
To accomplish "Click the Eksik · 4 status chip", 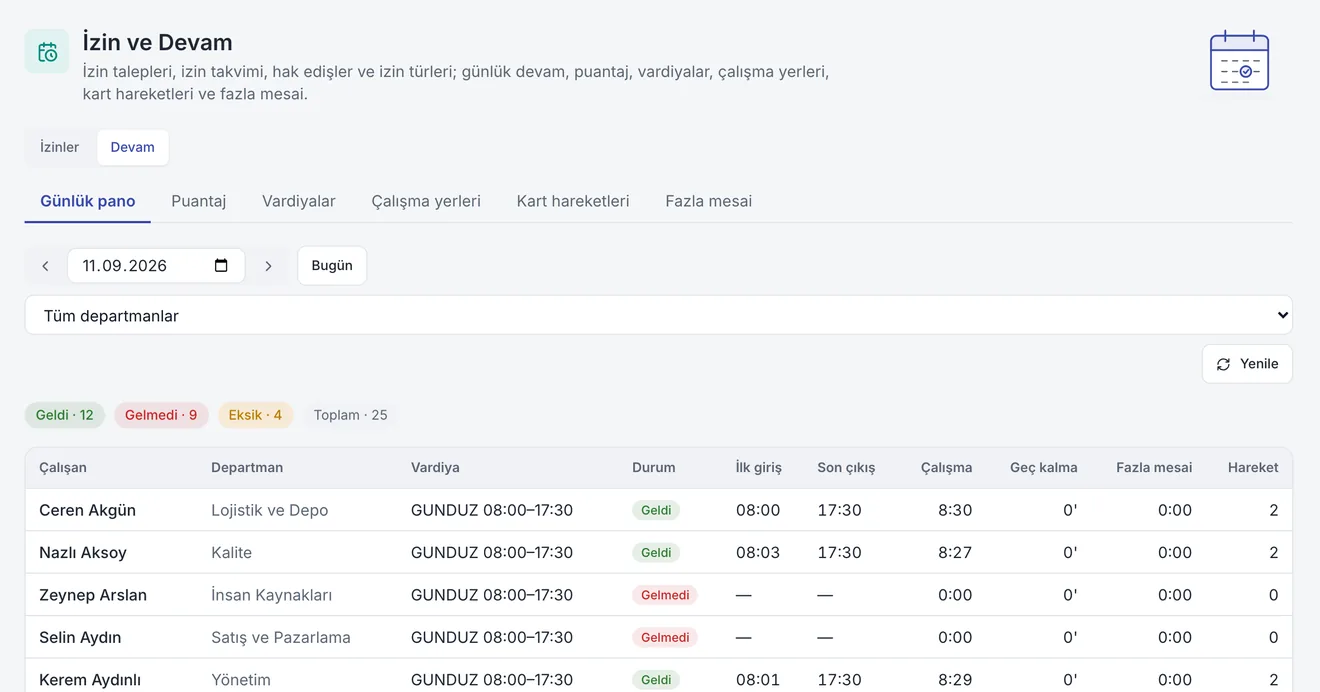I will [255, 415].
